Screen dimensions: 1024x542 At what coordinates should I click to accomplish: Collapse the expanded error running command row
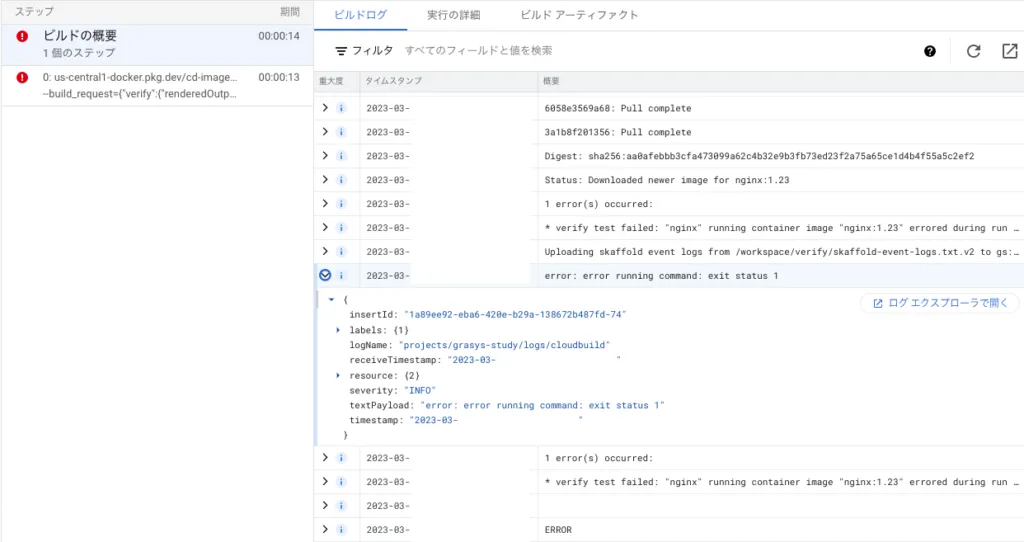click(325, 276)
